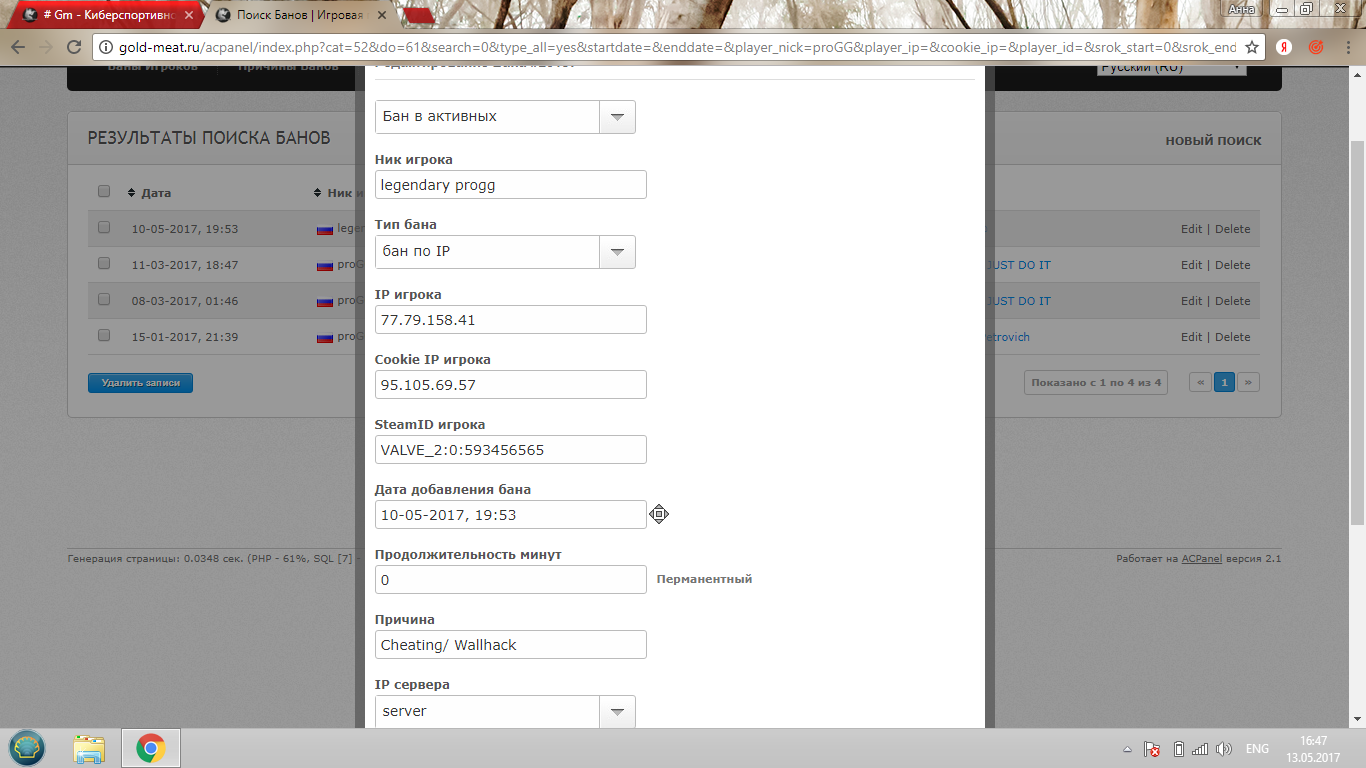Click Edit on the 15-01-2017 row
Image resolution: width=1366 pixels, height=768 pixels.
[1191, 337]
